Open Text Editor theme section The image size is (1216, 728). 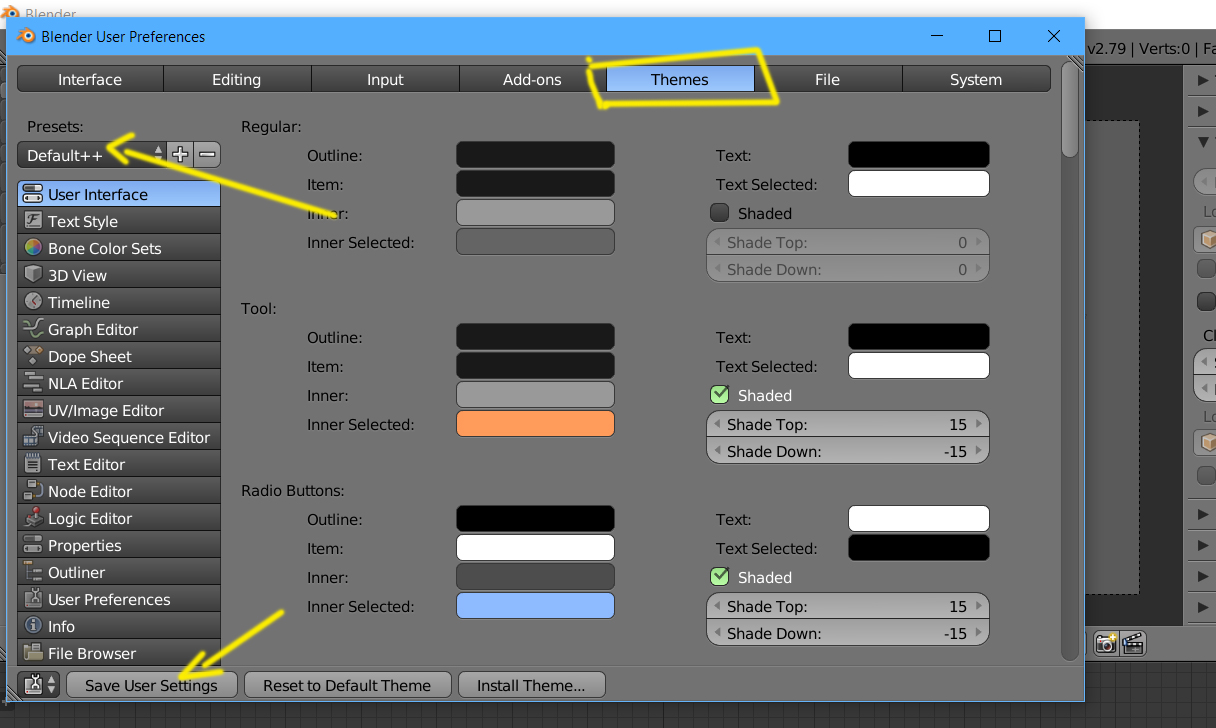[119, 464]
